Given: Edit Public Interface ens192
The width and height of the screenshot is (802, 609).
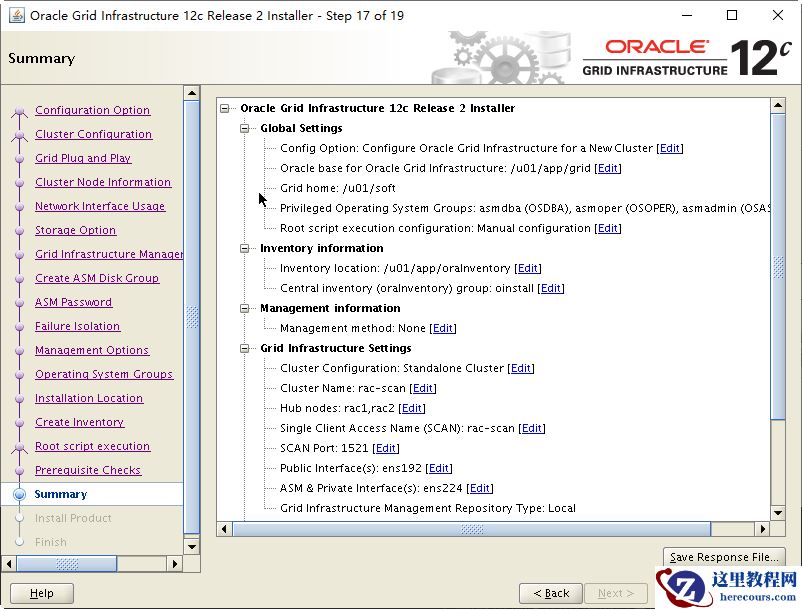Looking at the screenshot, I should (x=439, y=468).
